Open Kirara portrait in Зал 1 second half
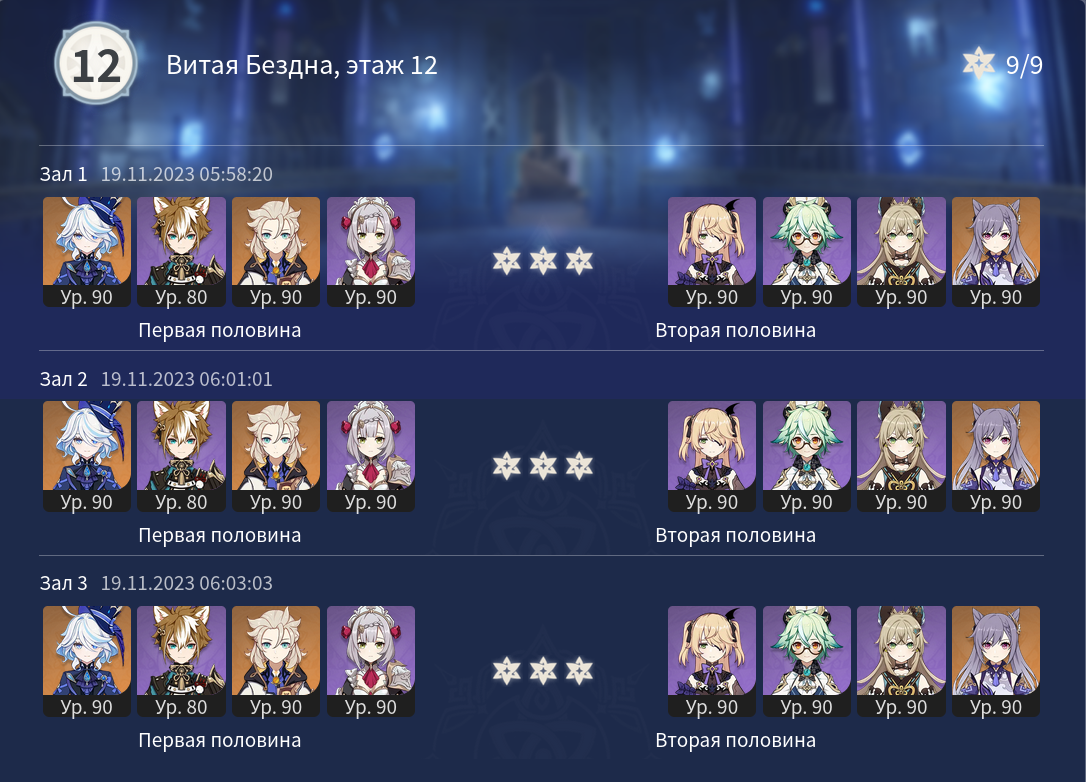 point(901,252)
